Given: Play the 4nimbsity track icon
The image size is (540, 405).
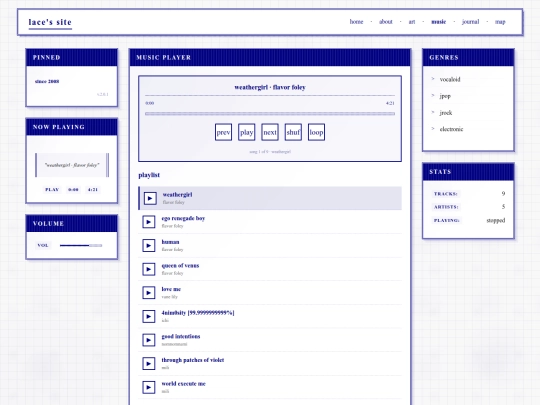Looking at the screenshot, I should (149, 316).
